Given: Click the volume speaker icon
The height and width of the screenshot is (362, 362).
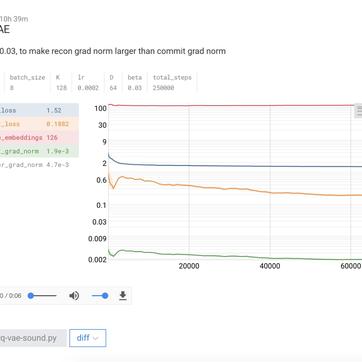Looking at the screenshot, I should [74, 296].
